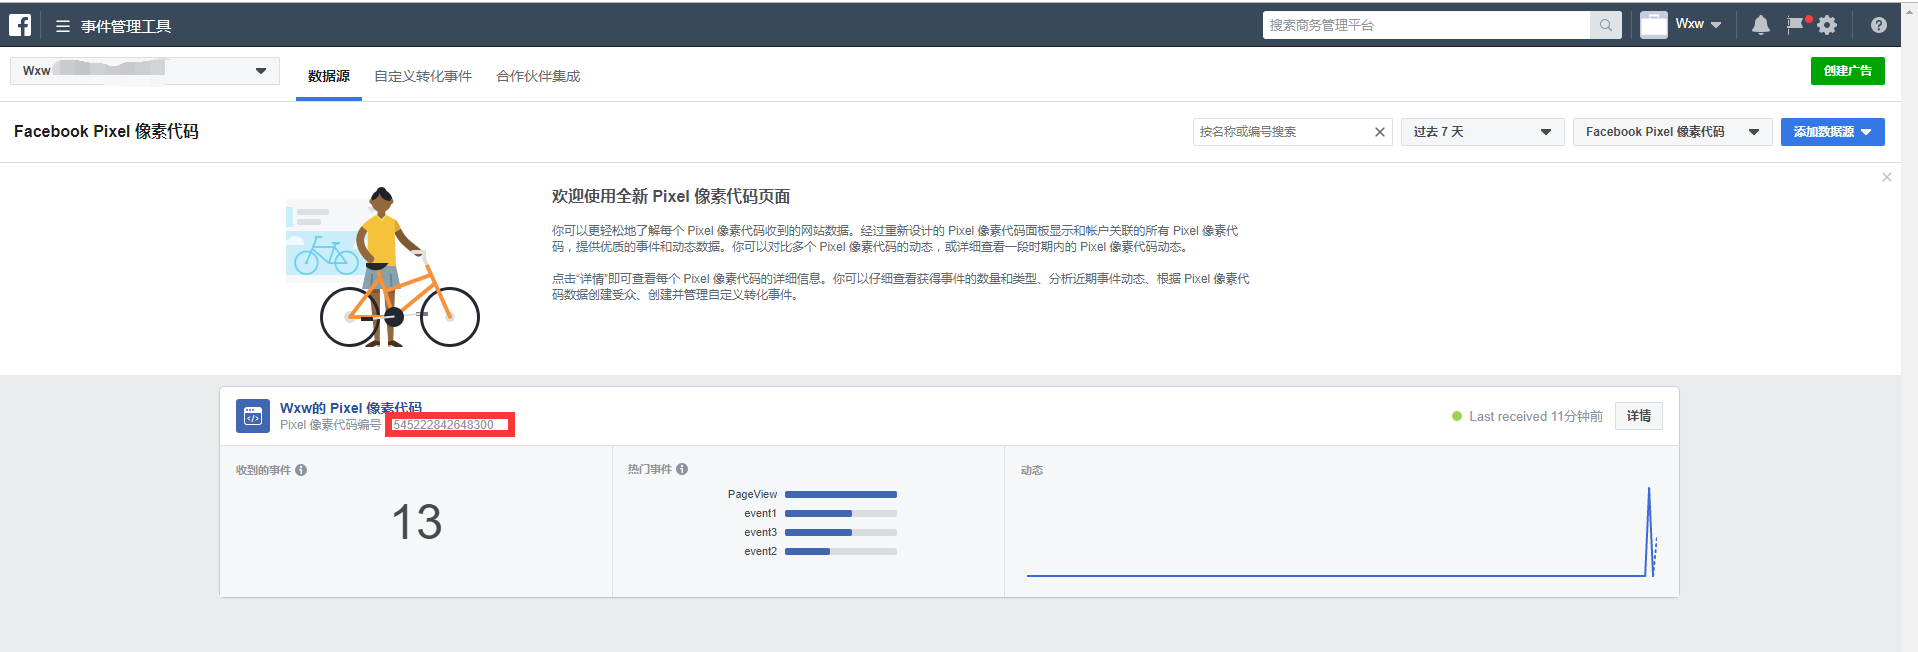Click the green Last received status dot
The image size is (1918, 652).
tap(1457, 416)
